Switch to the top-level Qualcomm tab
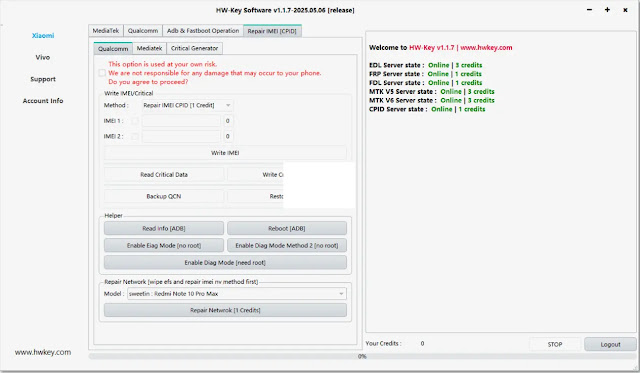The height and width of the screenshot is (373, 640). pos(143,31)
